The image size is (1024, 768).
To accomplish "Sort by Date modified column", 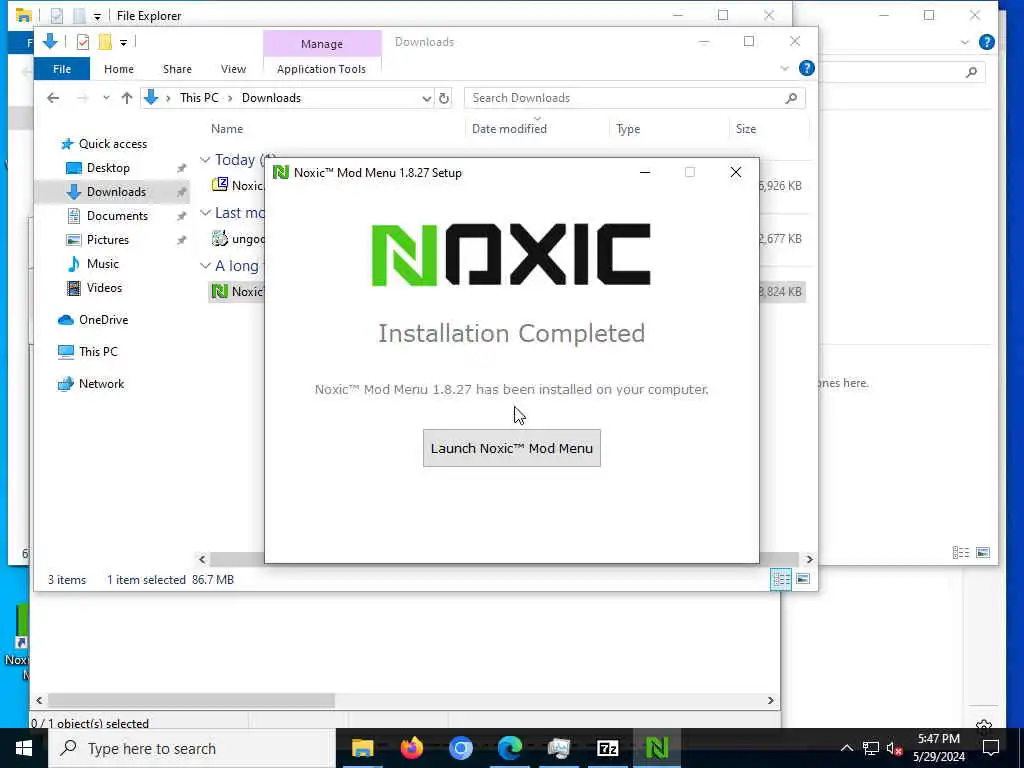I will pyautogui.click(x=509, y=129).
